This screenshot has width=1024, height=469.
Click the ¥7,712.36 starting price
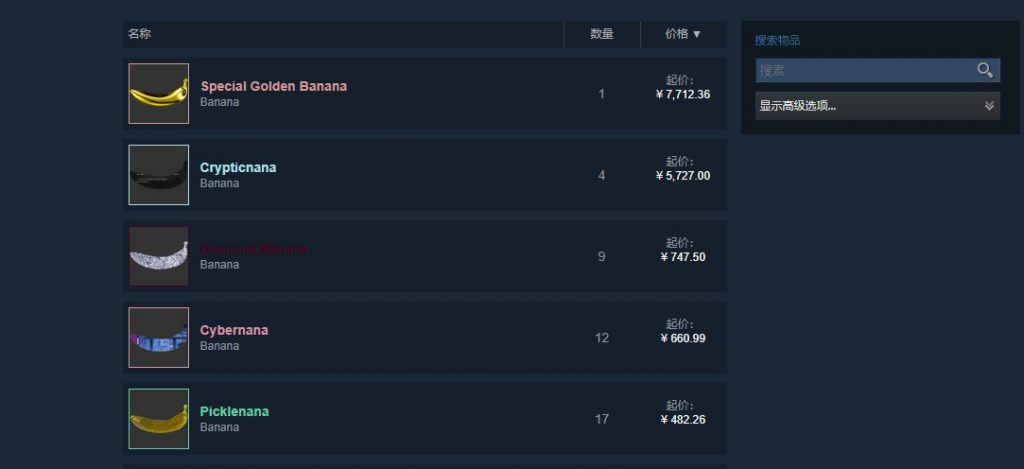tap(683, 95)
